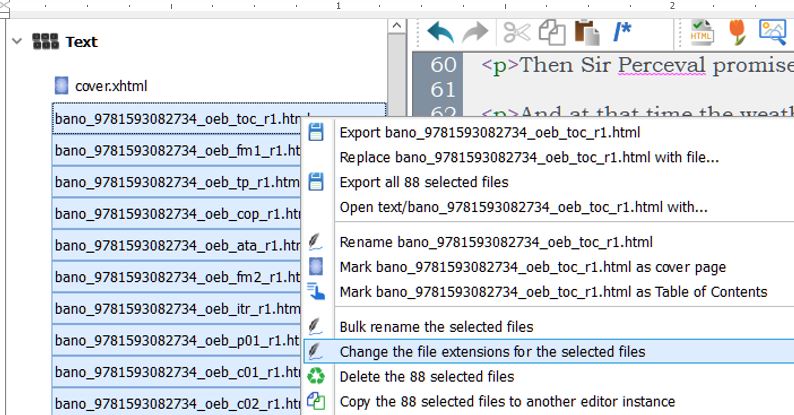Choose Mark oeb_toc_r1.html as cover page

click(x=548, y=267)
